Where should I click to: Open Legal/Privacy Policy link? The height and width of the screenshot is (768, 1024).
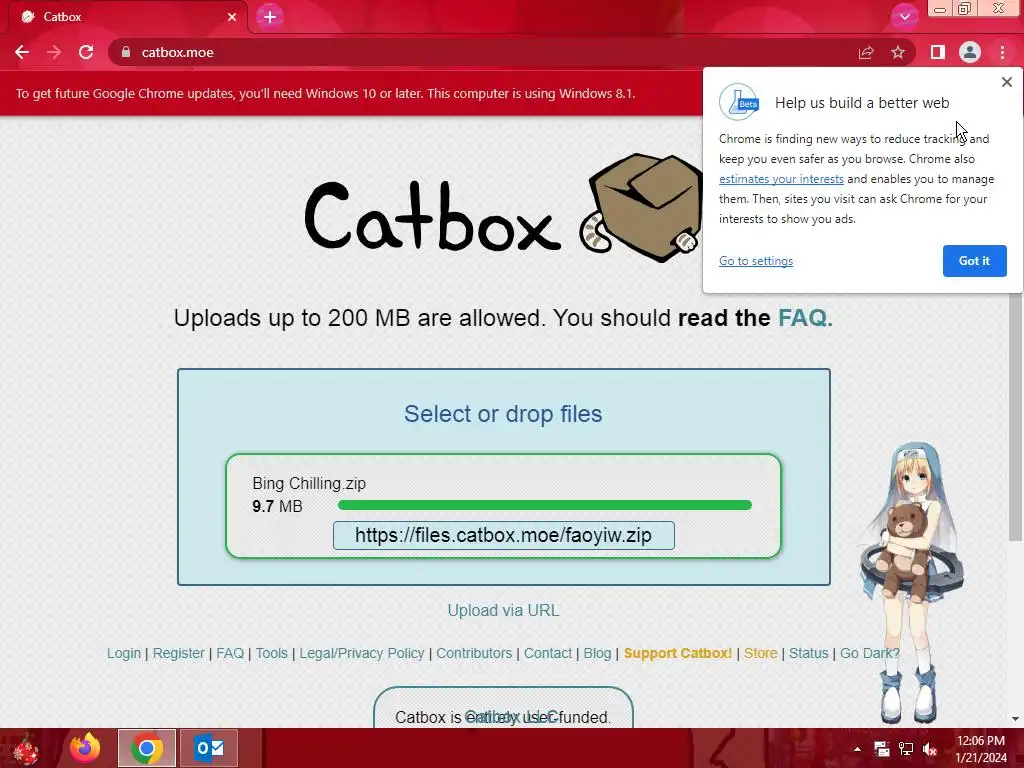click(x=362, y=653)
